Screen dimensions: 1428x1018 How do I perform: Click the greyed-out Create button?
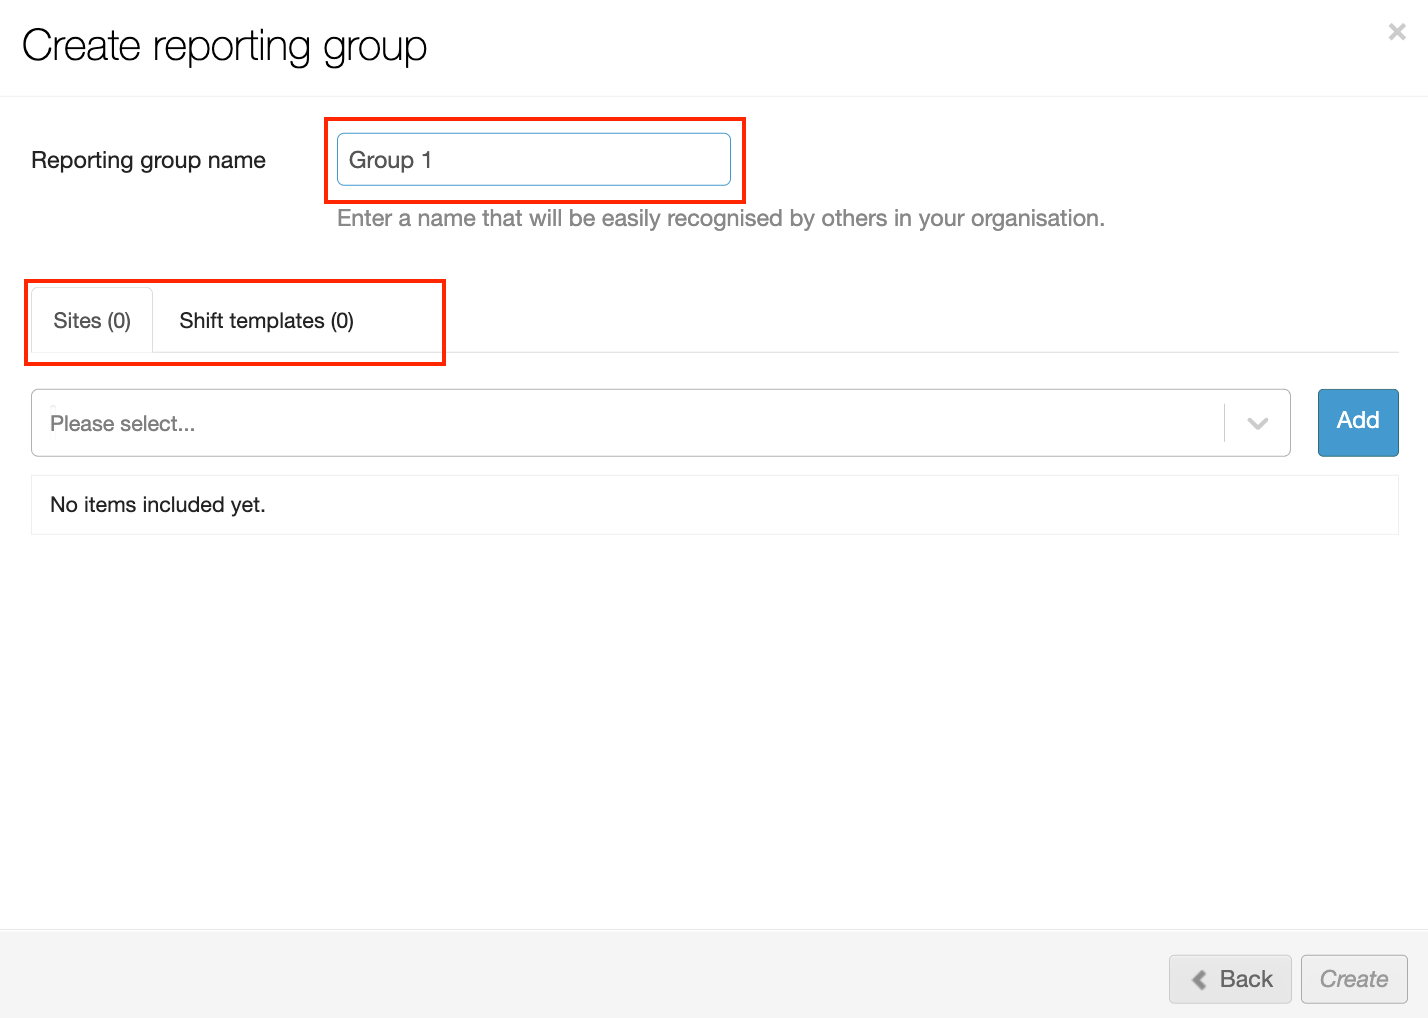pos(1353,979)
